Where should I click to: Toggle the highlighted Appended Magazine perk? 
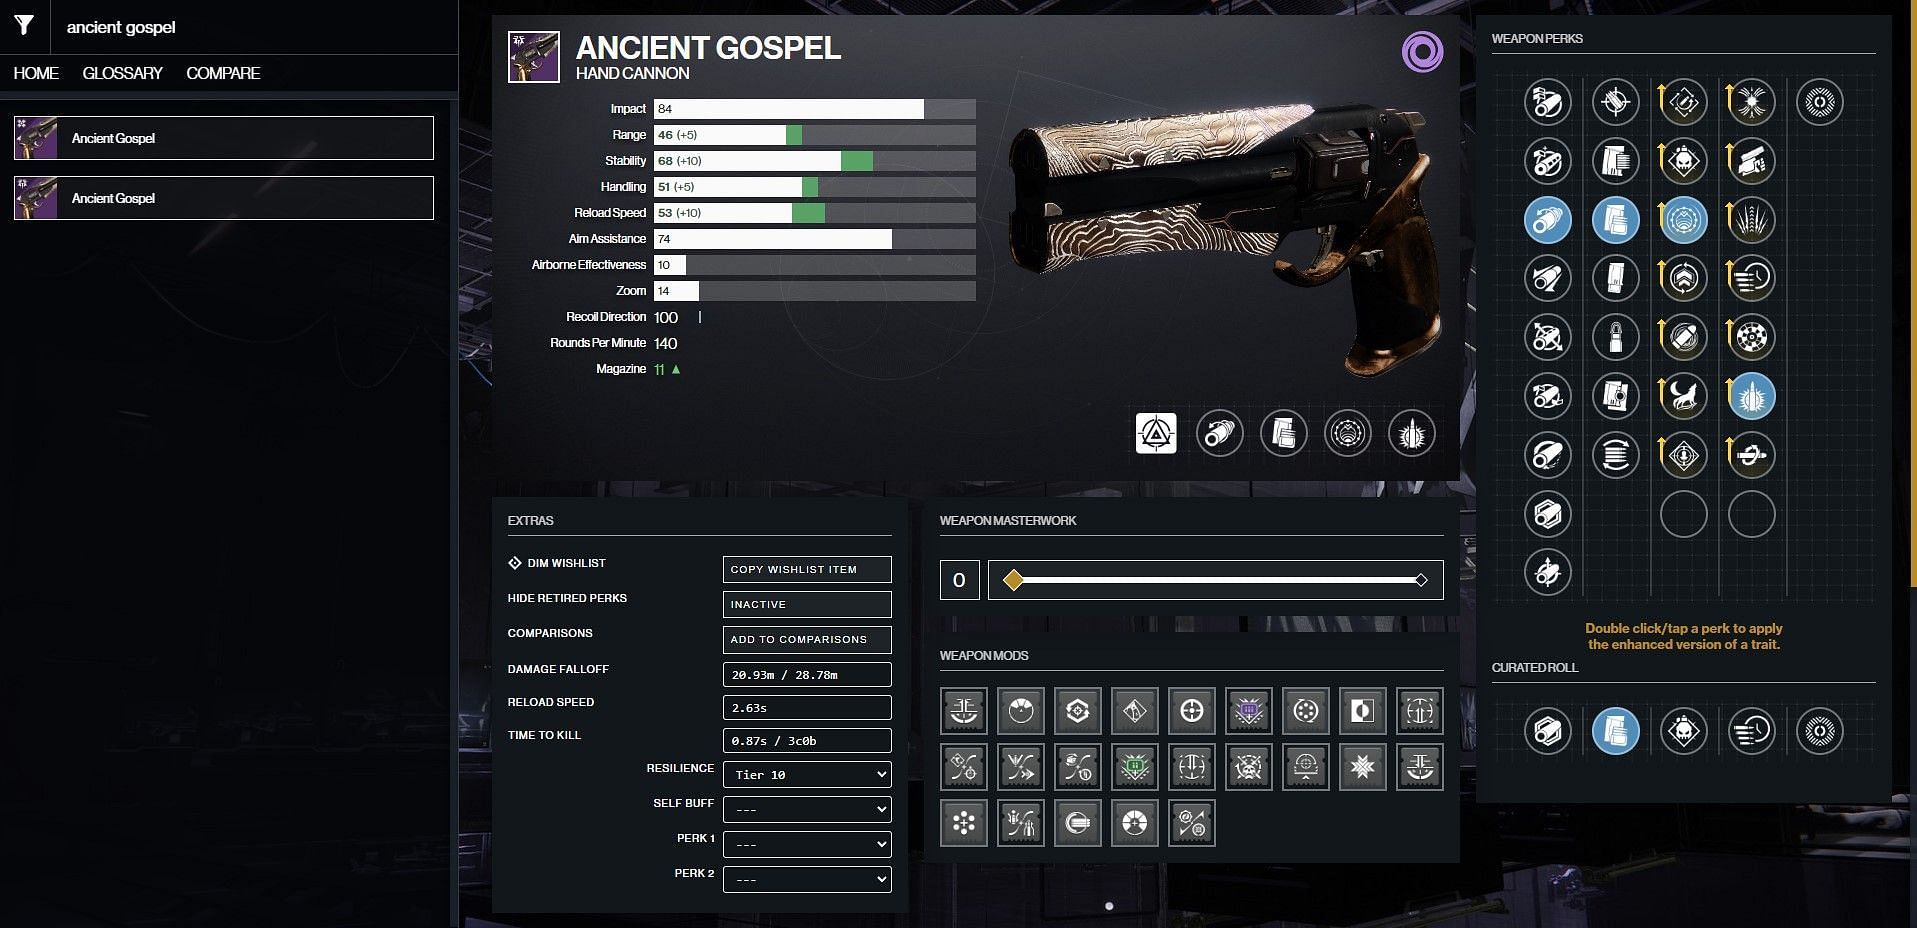[1616, 219]
